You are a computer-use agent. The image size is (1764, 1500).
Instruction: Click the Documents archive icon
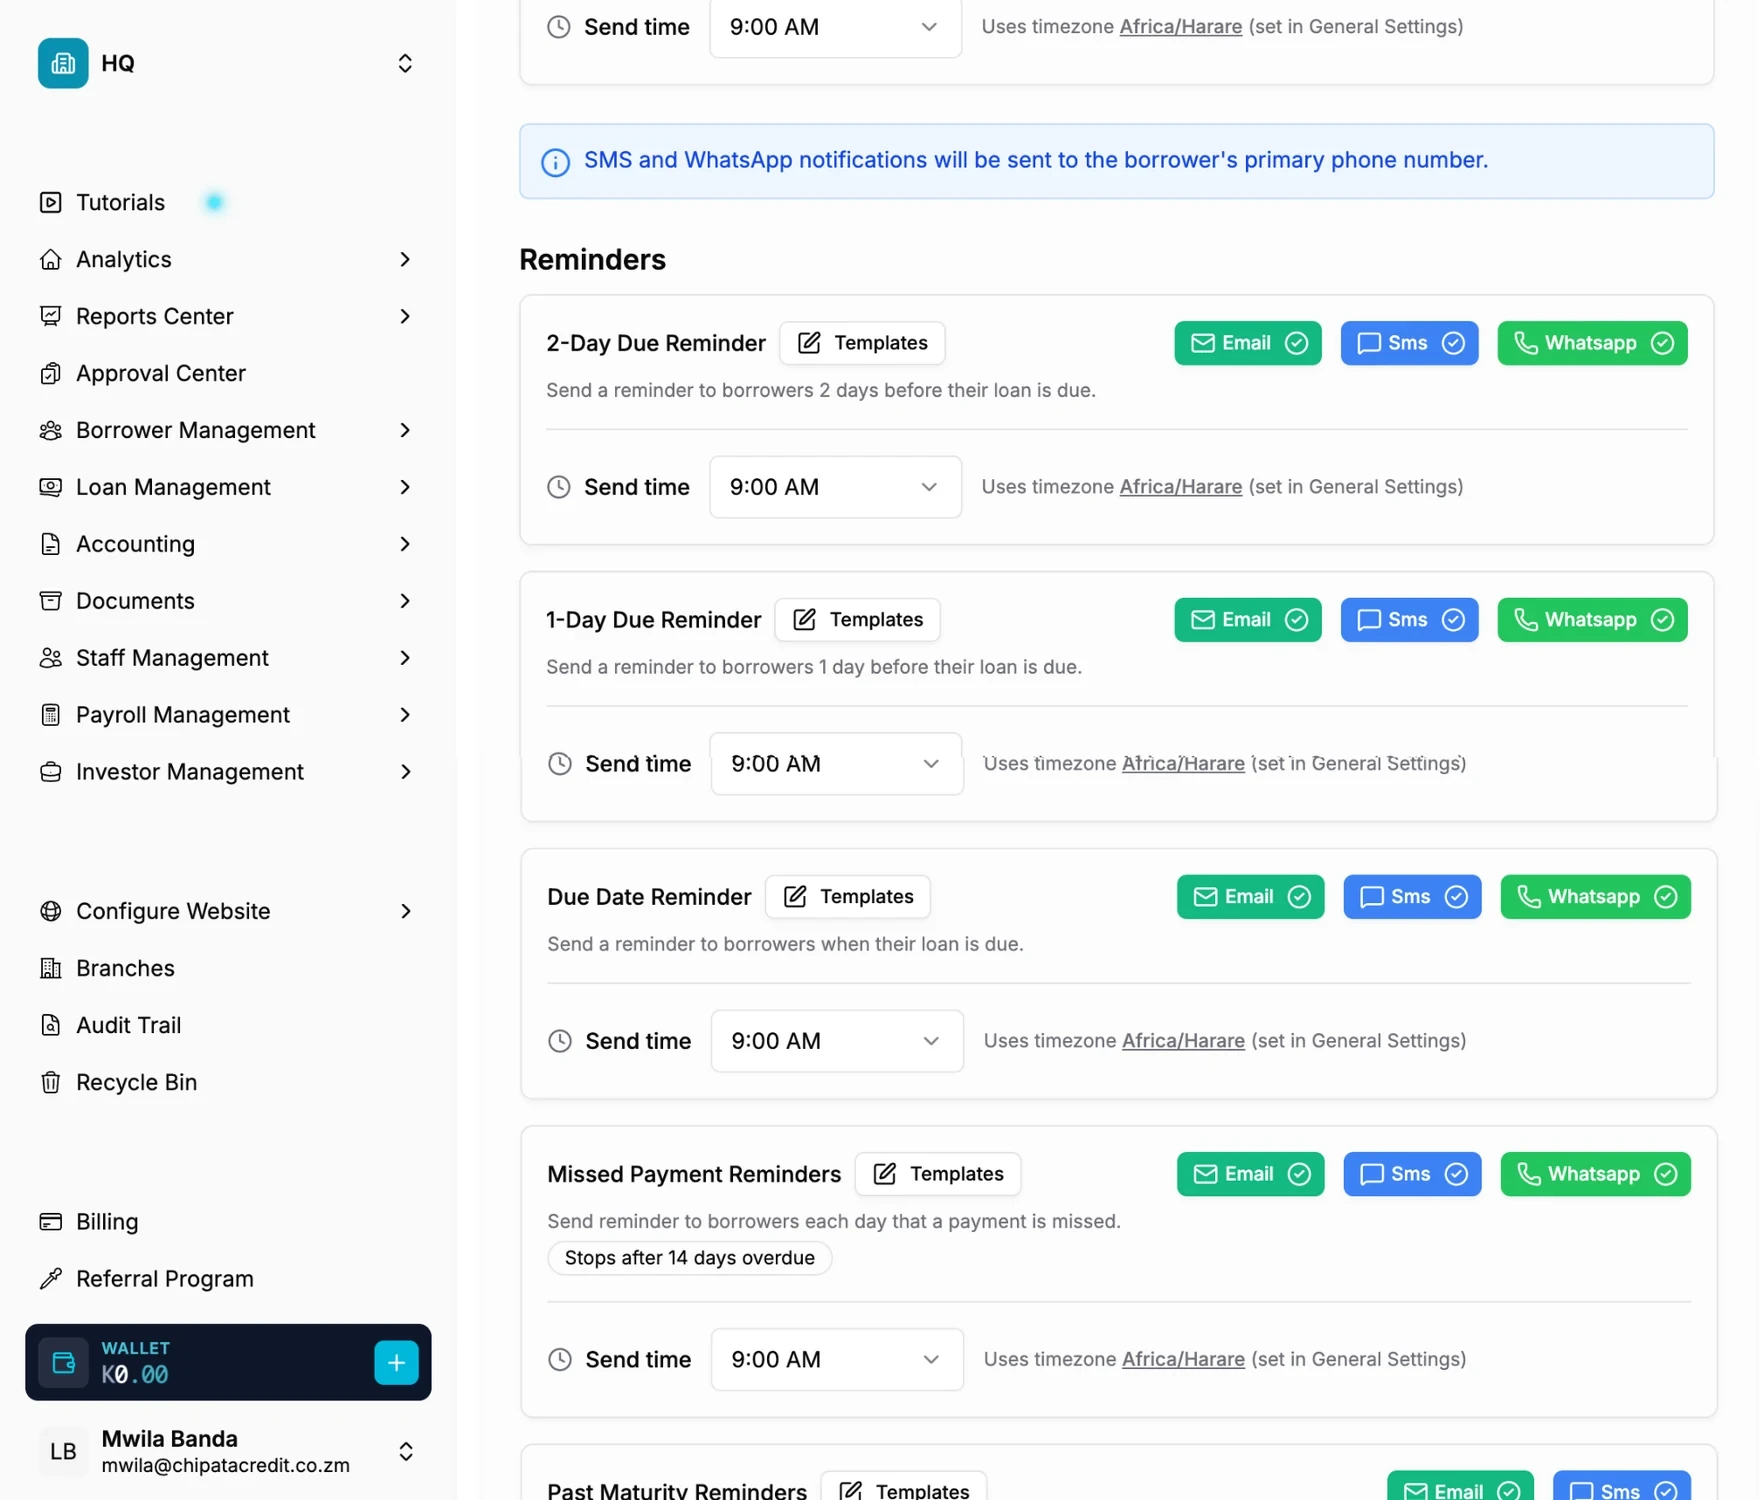click(50, 601)
